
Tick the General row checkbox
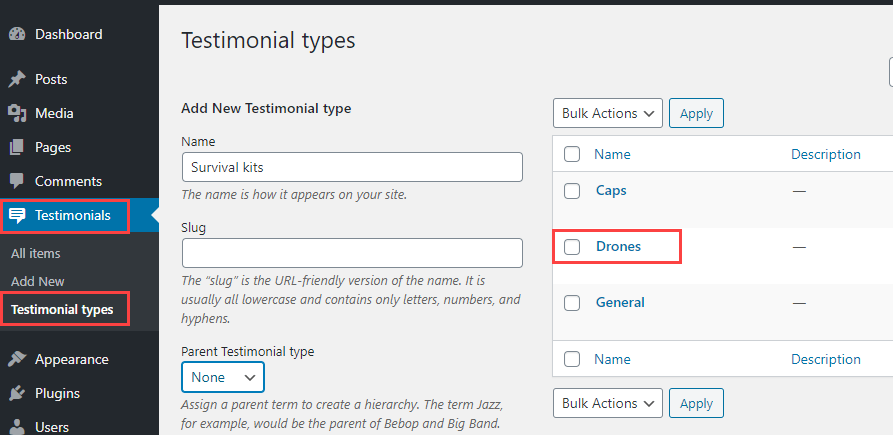[572, 303]
